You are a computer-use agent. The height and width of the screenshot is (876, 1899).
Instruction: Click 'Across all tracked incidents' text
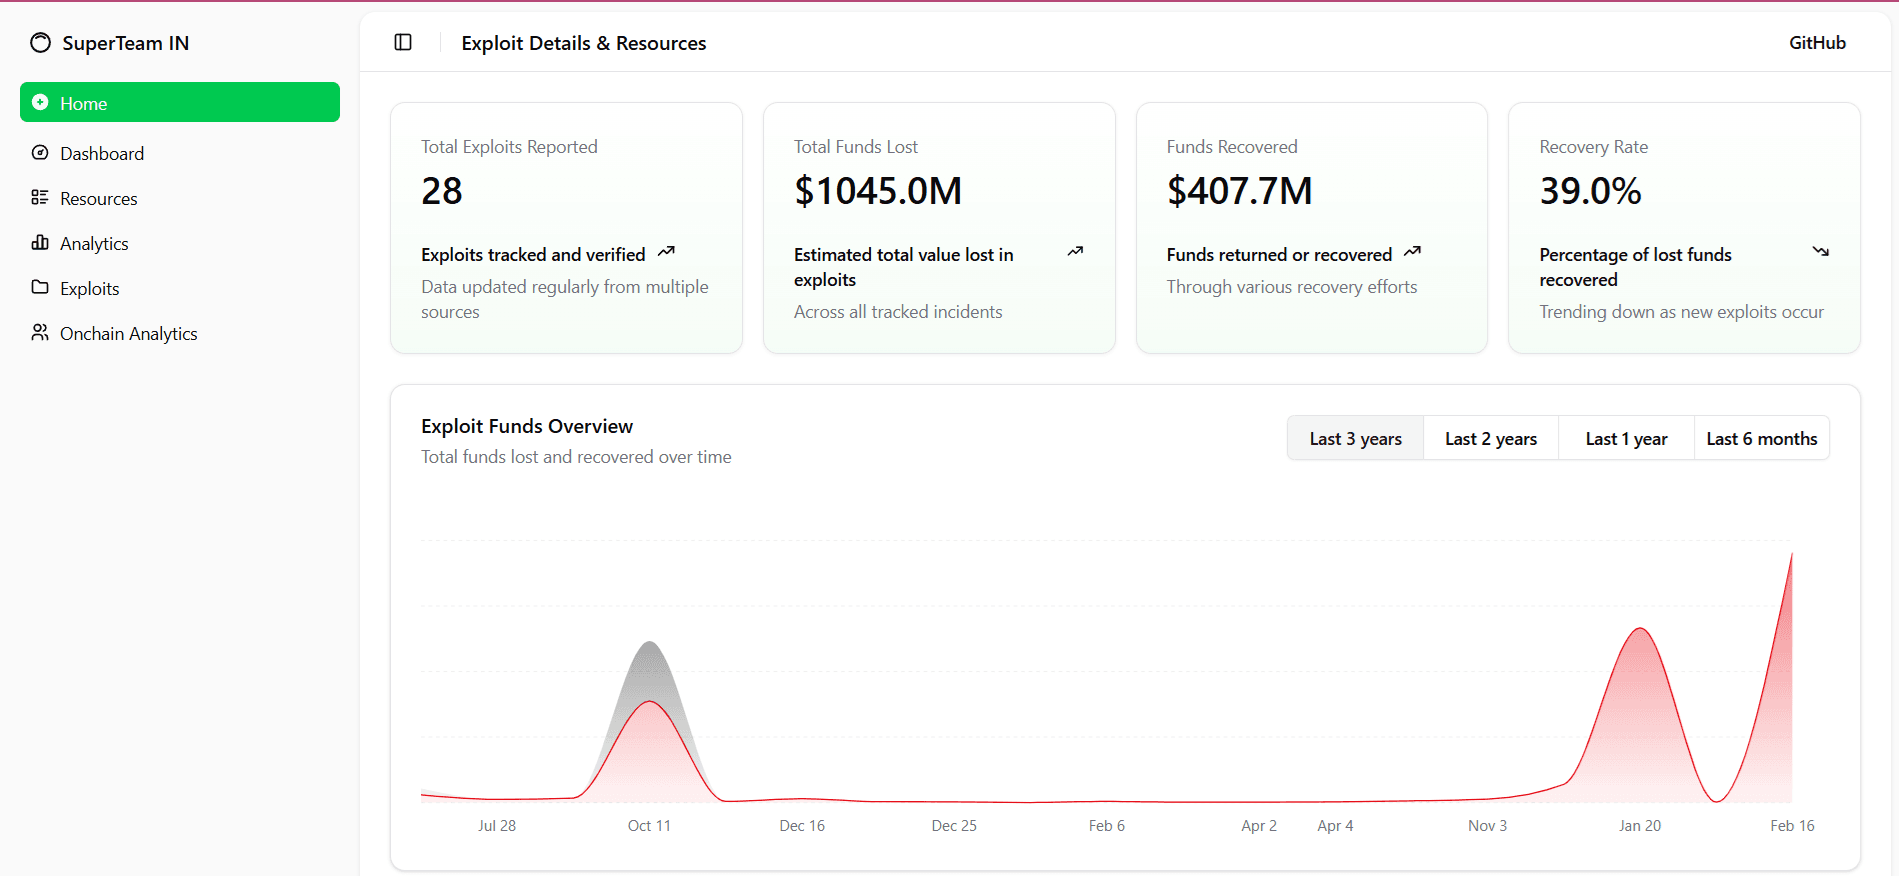[x=898, y=312]
